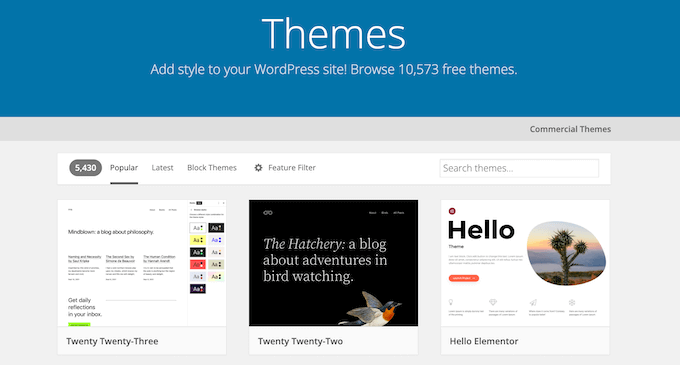Click the Hello Elementor theme title
The height and width of the screenshot is (365, 680).
[484, 341]
